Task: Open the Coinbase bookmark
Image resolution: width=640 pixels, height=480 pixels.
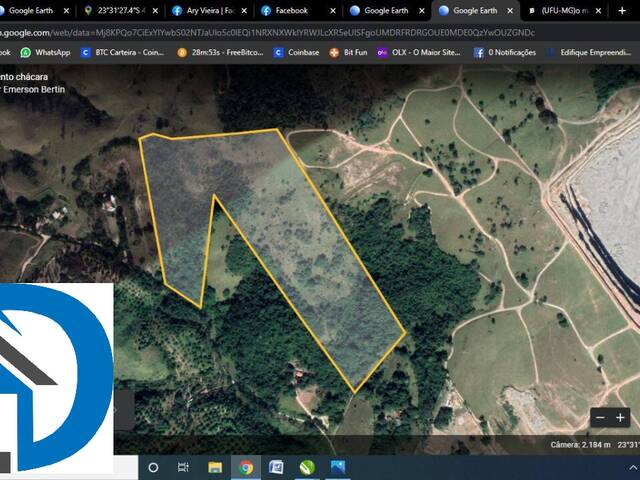Action: point(296,52)
